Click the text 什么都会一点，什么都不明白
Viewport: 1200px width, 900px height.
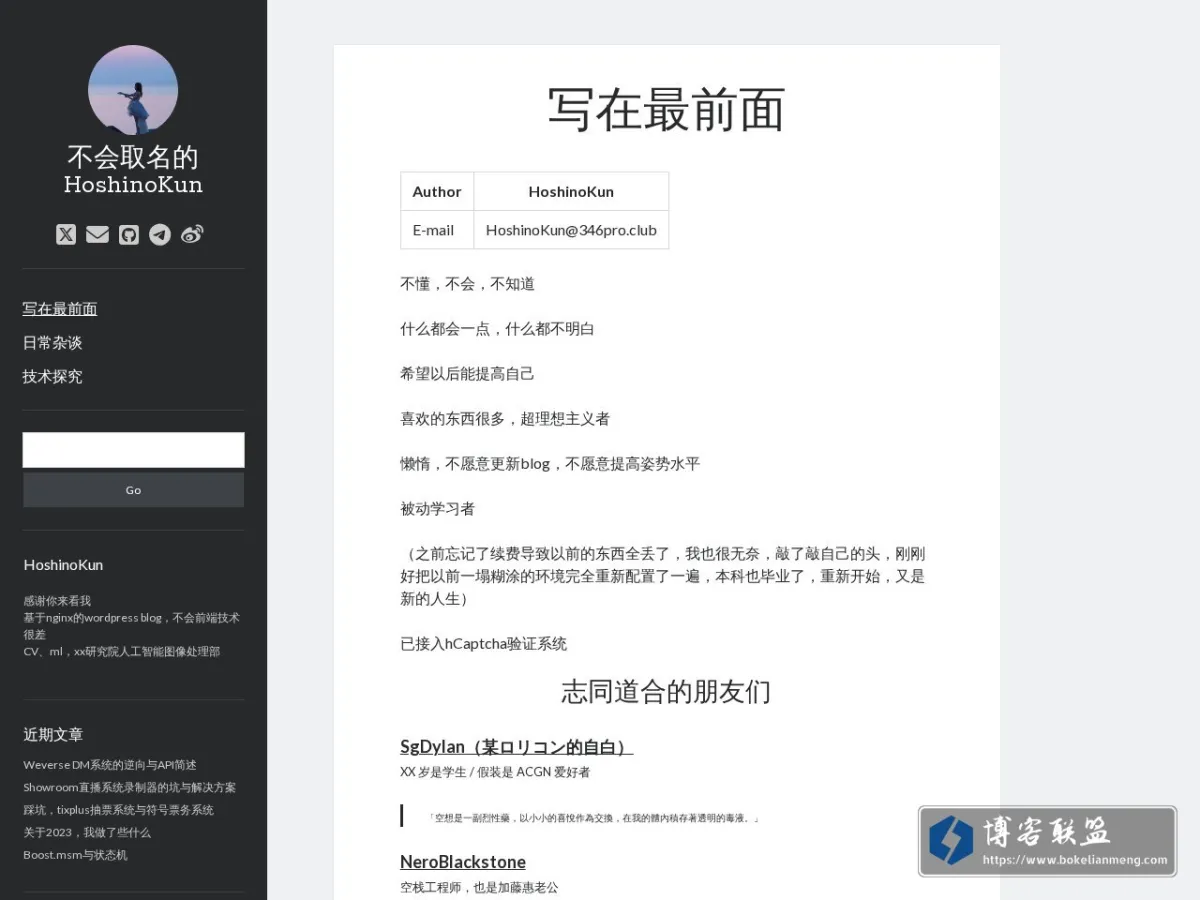pyautogui.click(x=497, y=329)
